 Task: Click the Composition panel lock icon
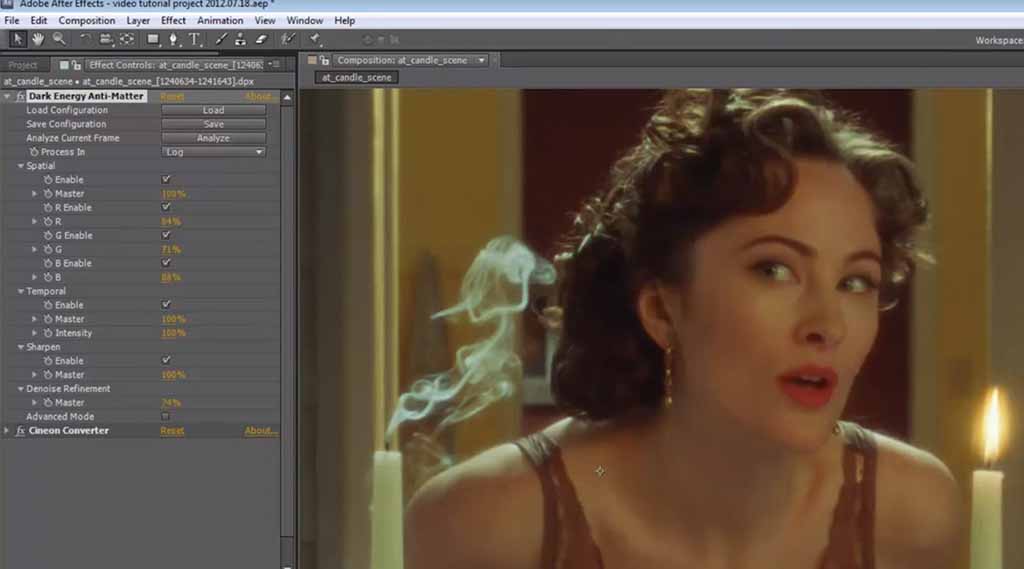(x=324, y=60)
